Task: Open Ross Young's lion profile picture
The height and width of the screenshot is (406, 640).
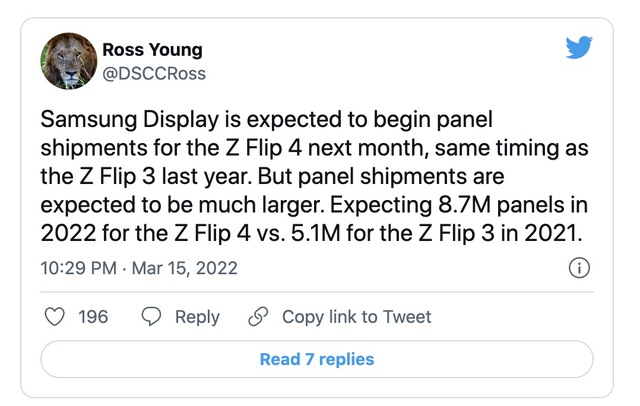Action: [x=69, y=61]
